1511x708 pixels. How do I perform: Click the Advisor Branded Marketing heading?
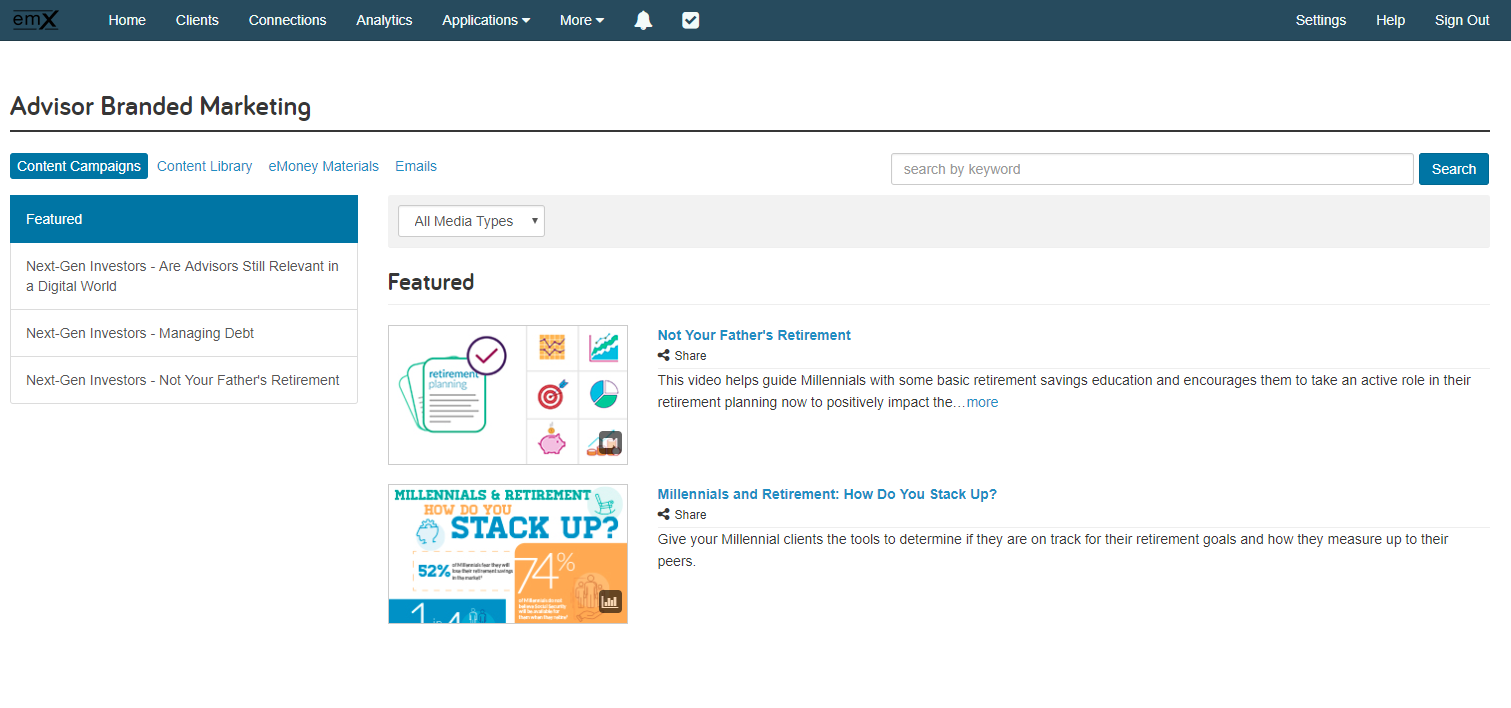[x=160, y=107]
